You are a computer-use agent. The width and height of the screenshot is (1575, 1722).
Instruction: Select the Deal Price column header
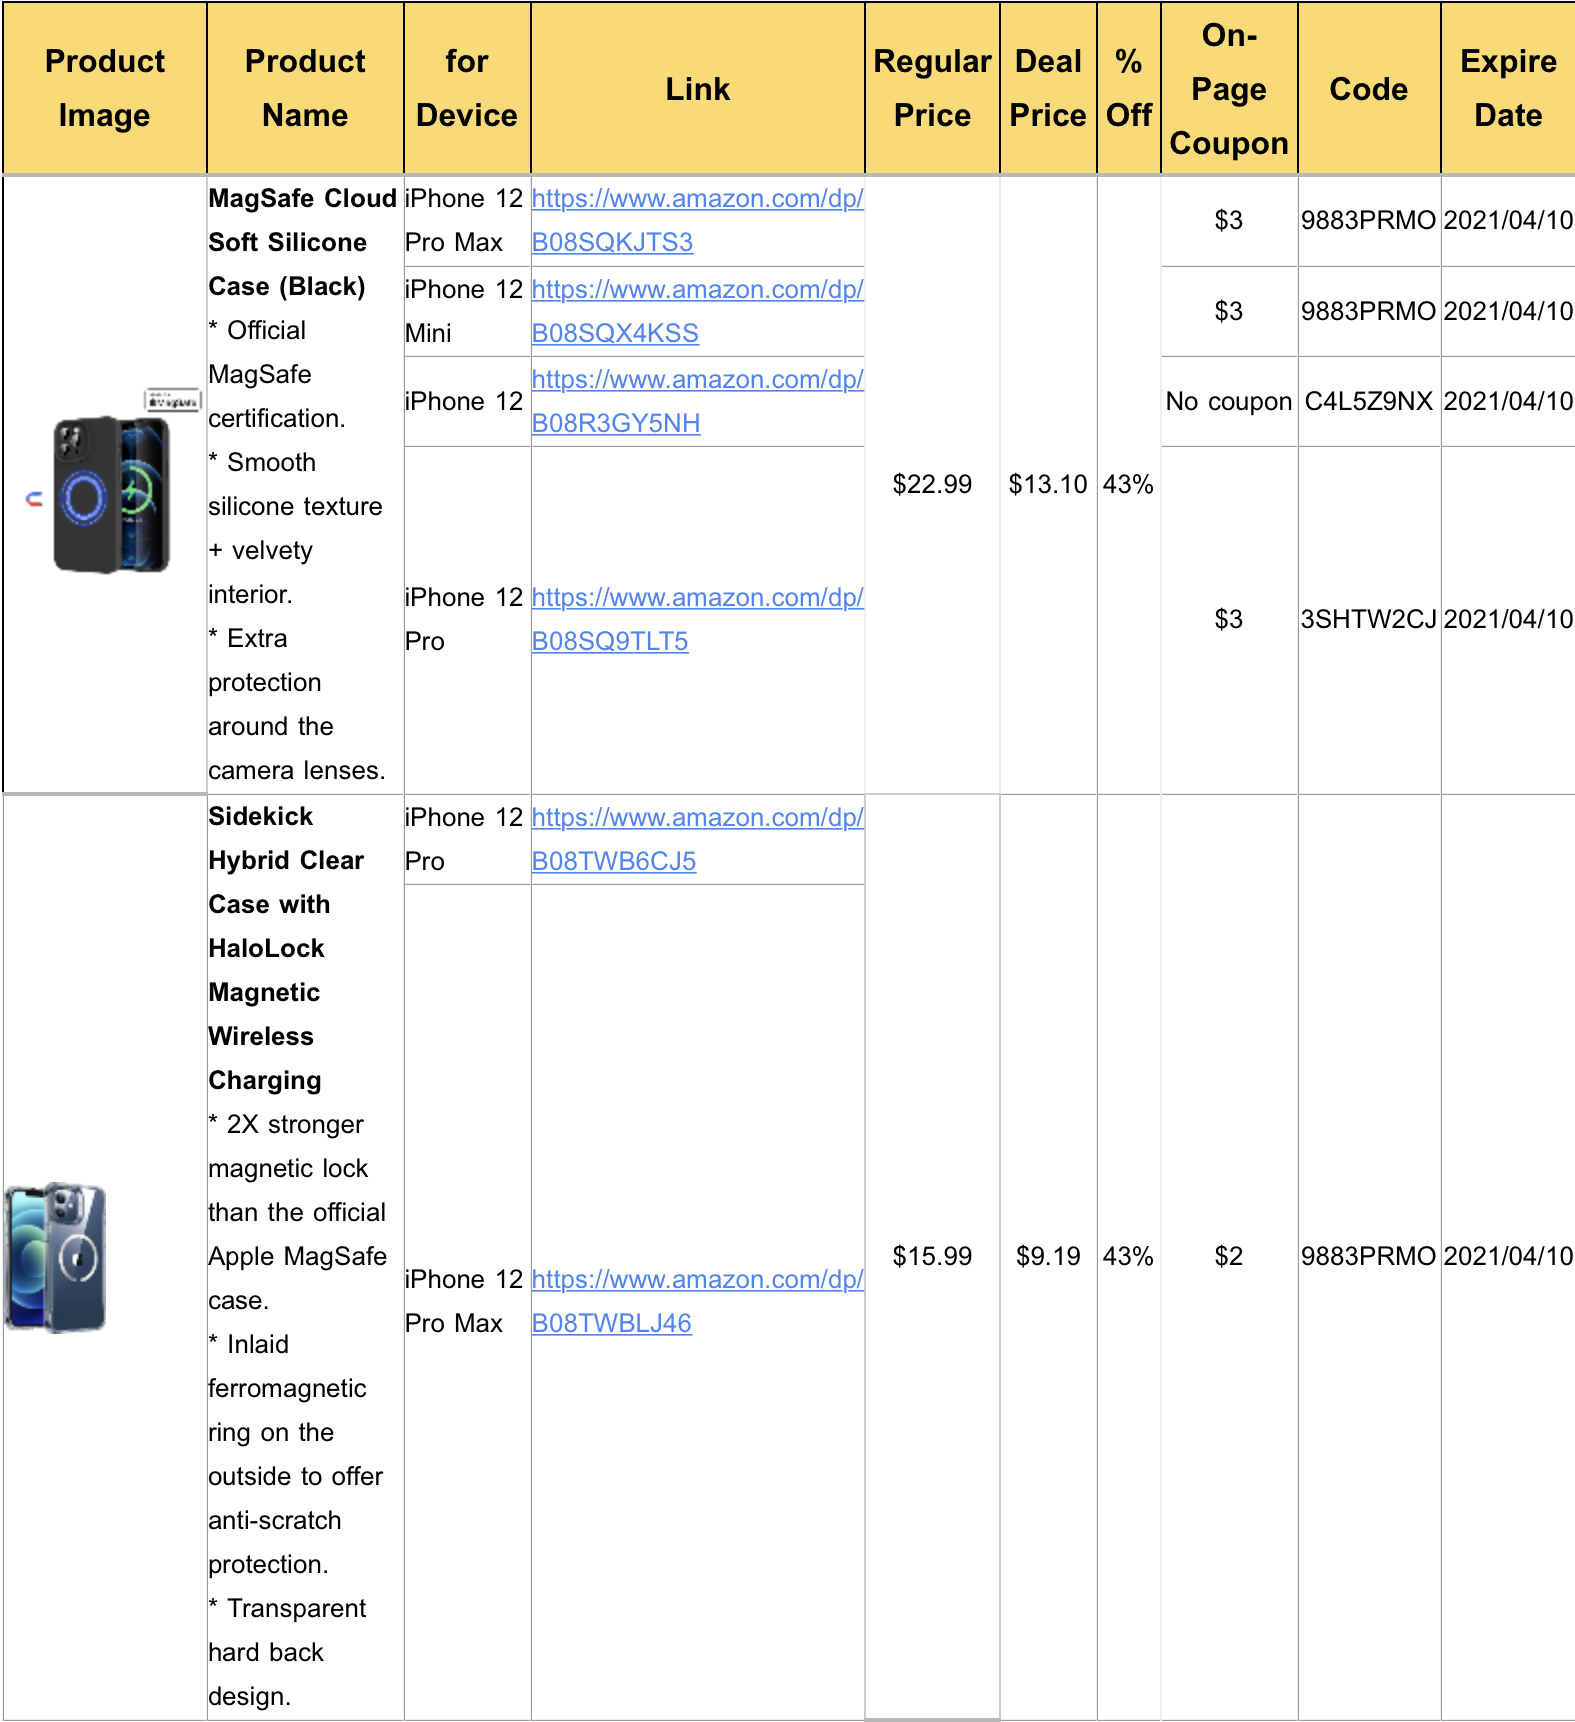[x=1048, y=88]
